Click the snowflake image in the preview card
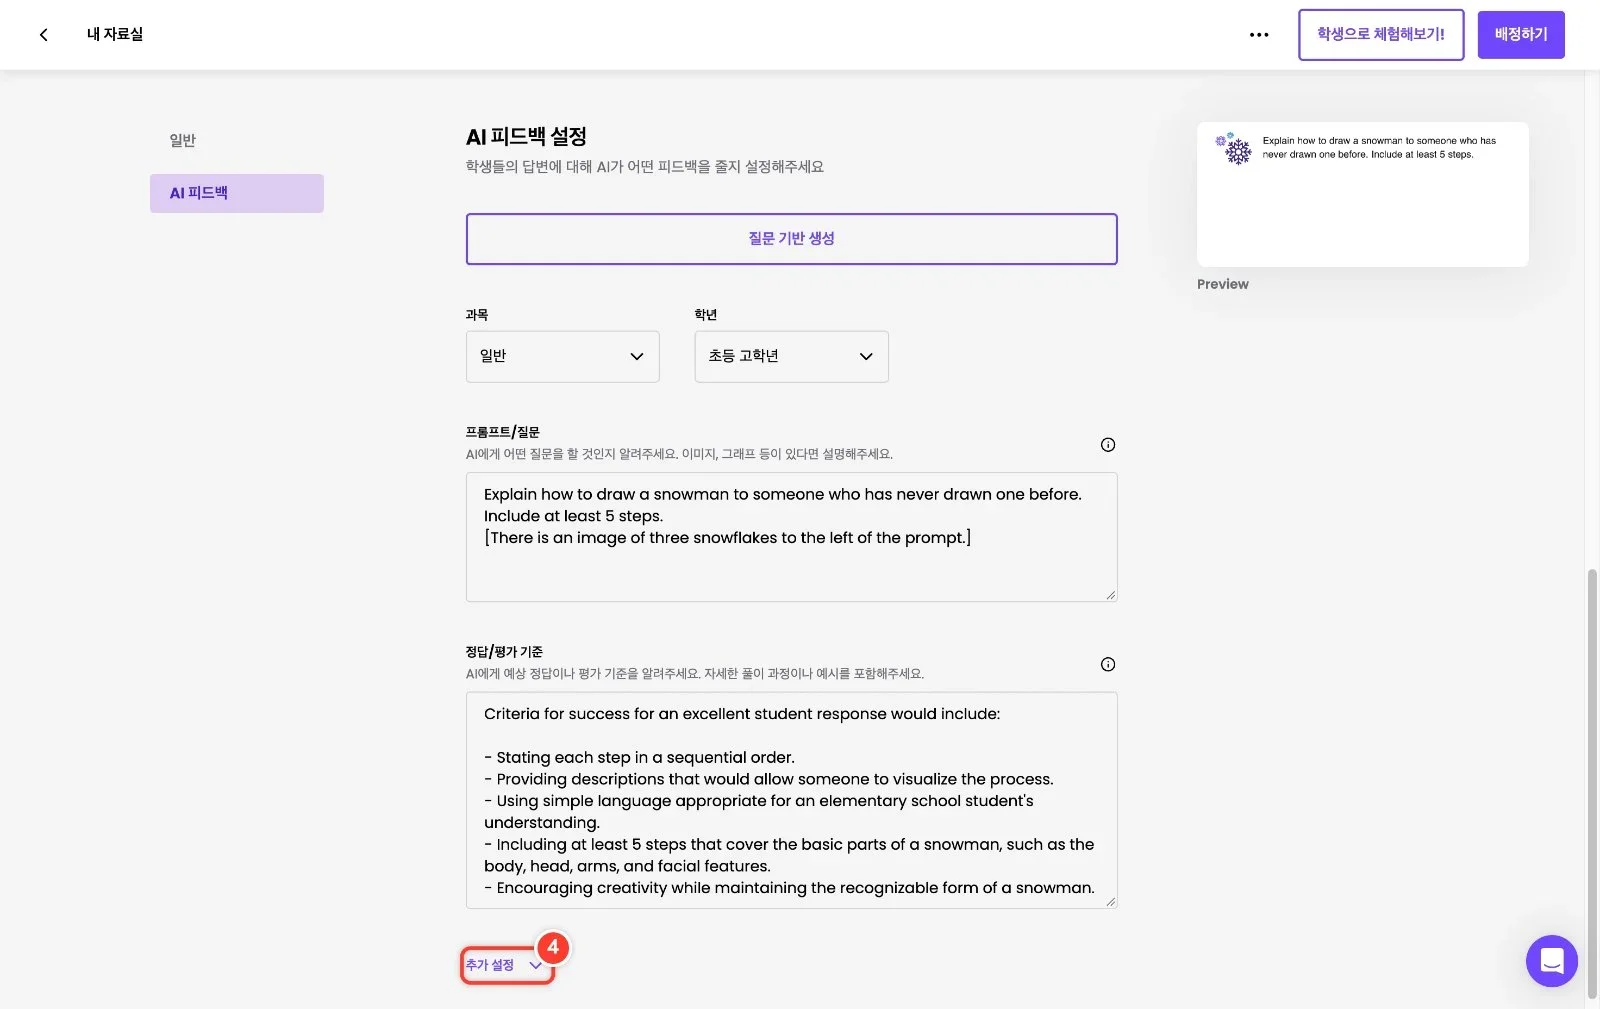 [1234, 148]
